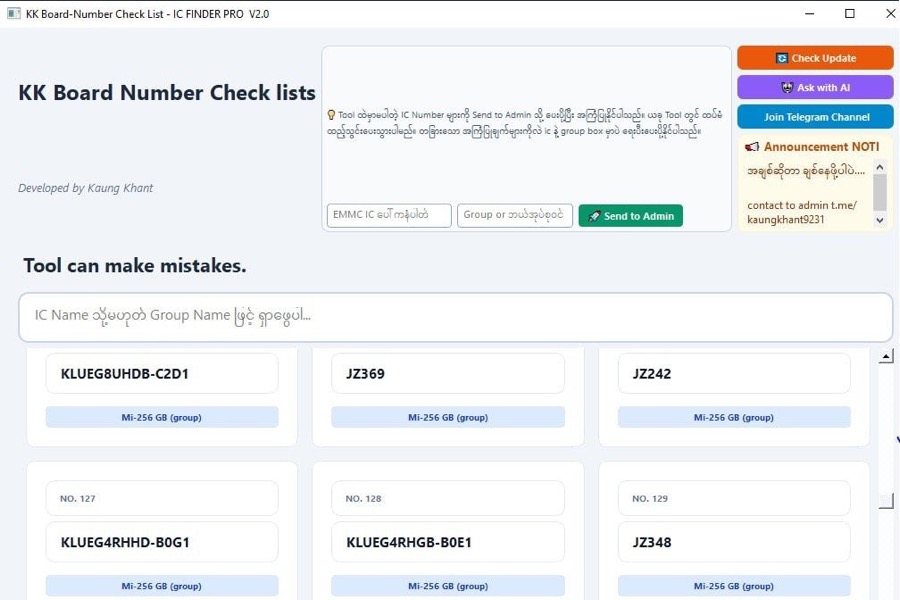Minimize the IC FINDER PRO window
The width and height of the screenshot is (900, 600).
pyautogui.click(x=810, y=13)
